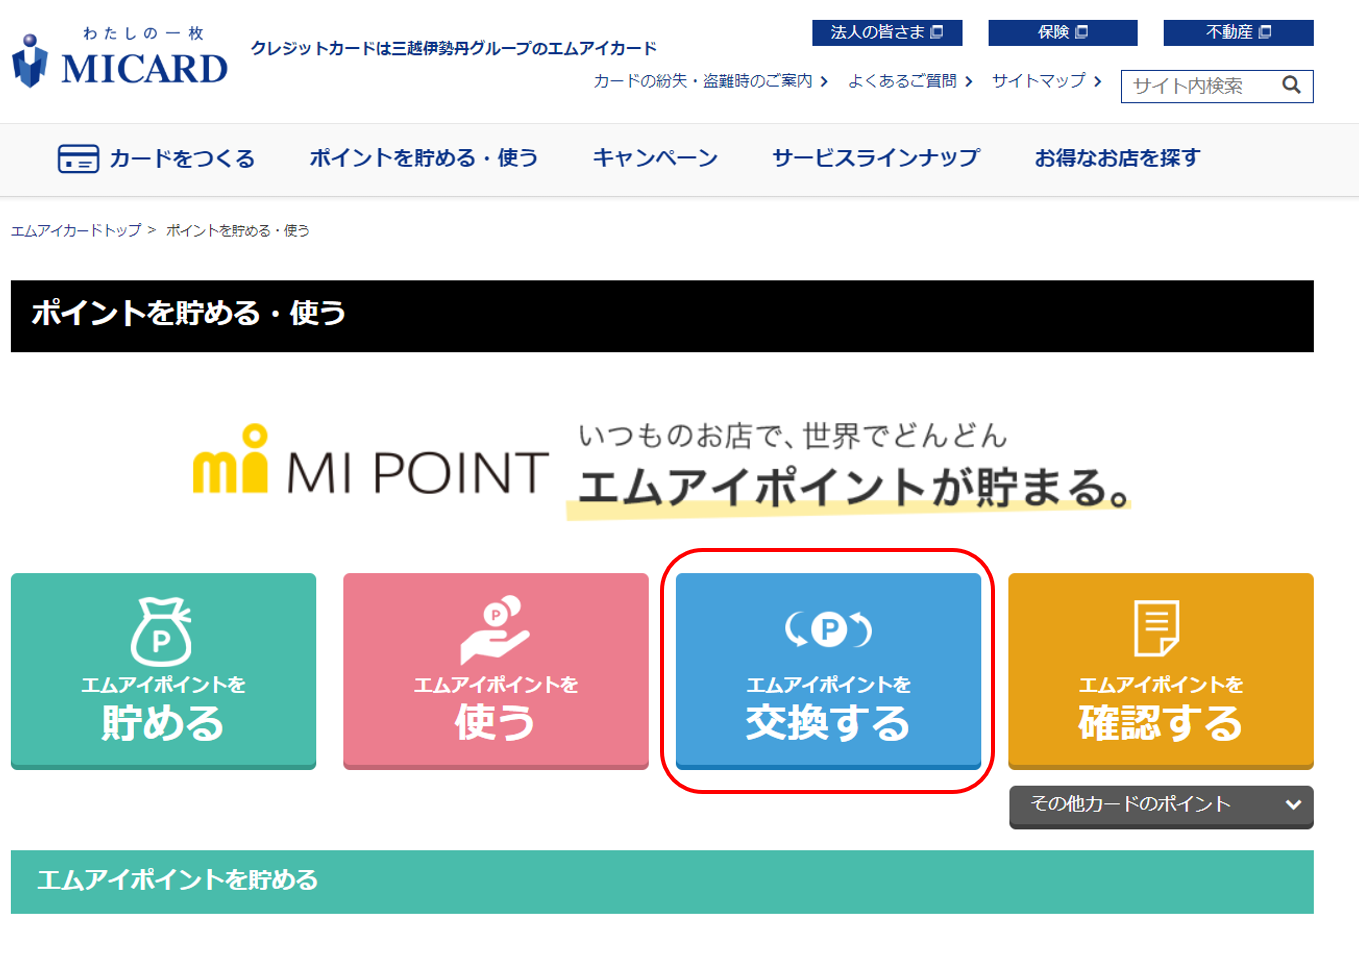Click エムアイポイントを交換する tile
The image size is (1359, 954).
coord(828,671)
